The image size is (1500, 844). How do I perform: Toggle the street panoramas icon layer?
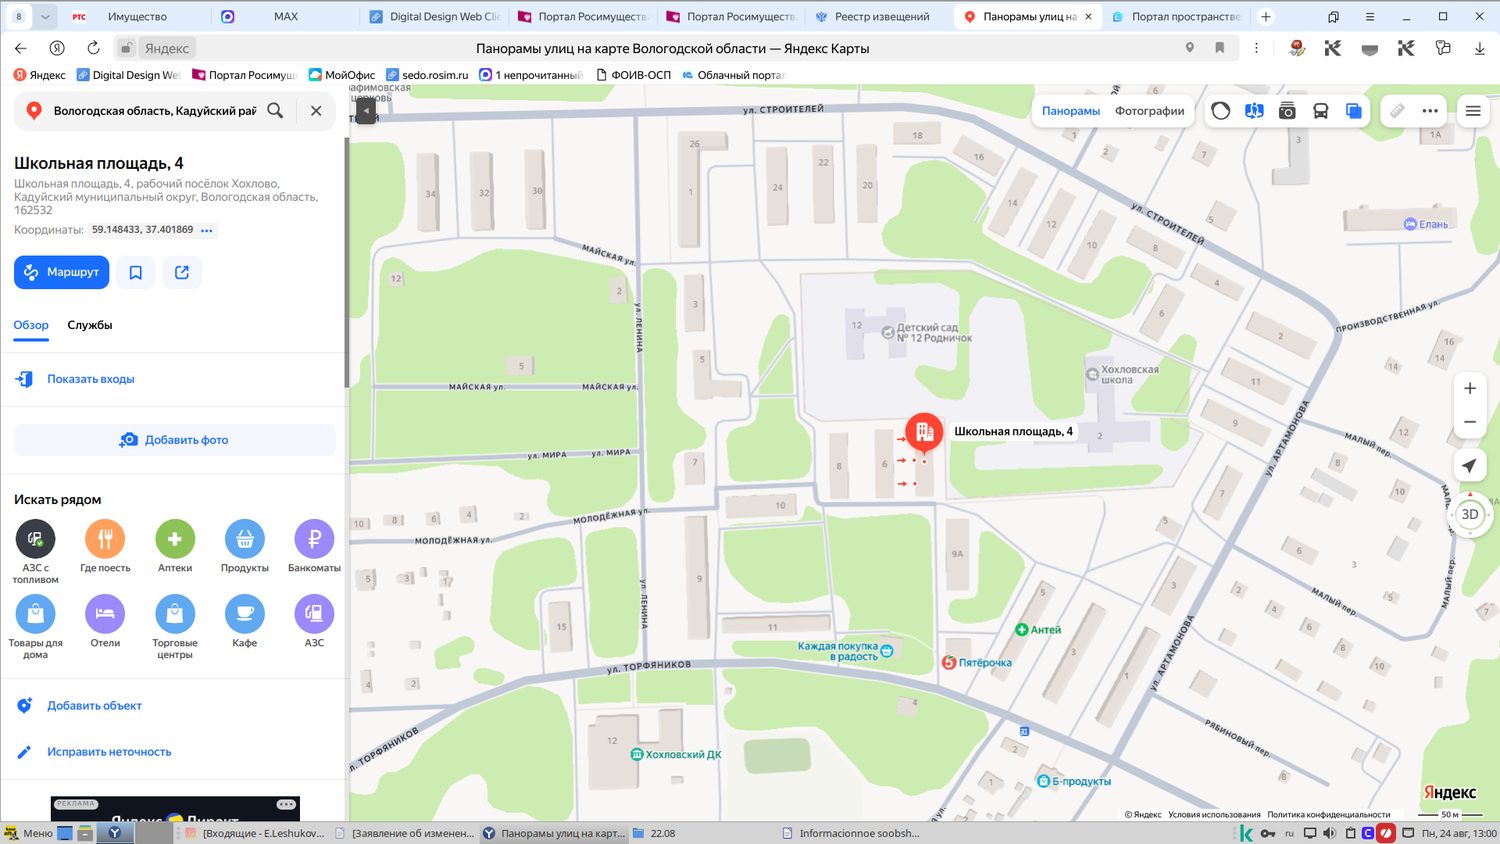tap(1254, 111)
